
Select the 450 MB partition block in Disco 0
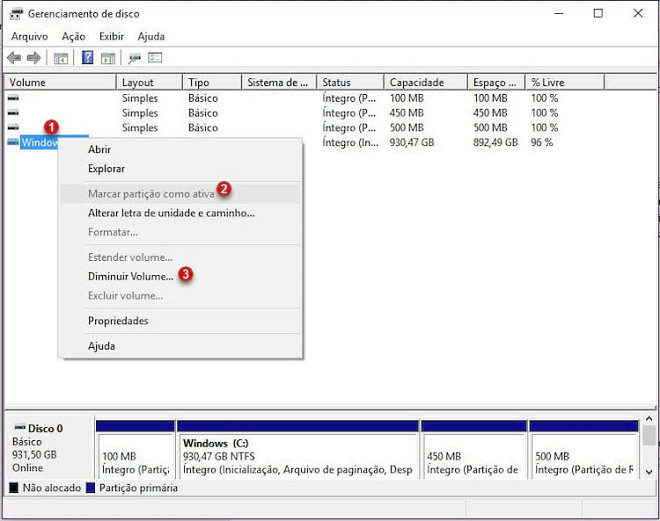pos(474,449)
